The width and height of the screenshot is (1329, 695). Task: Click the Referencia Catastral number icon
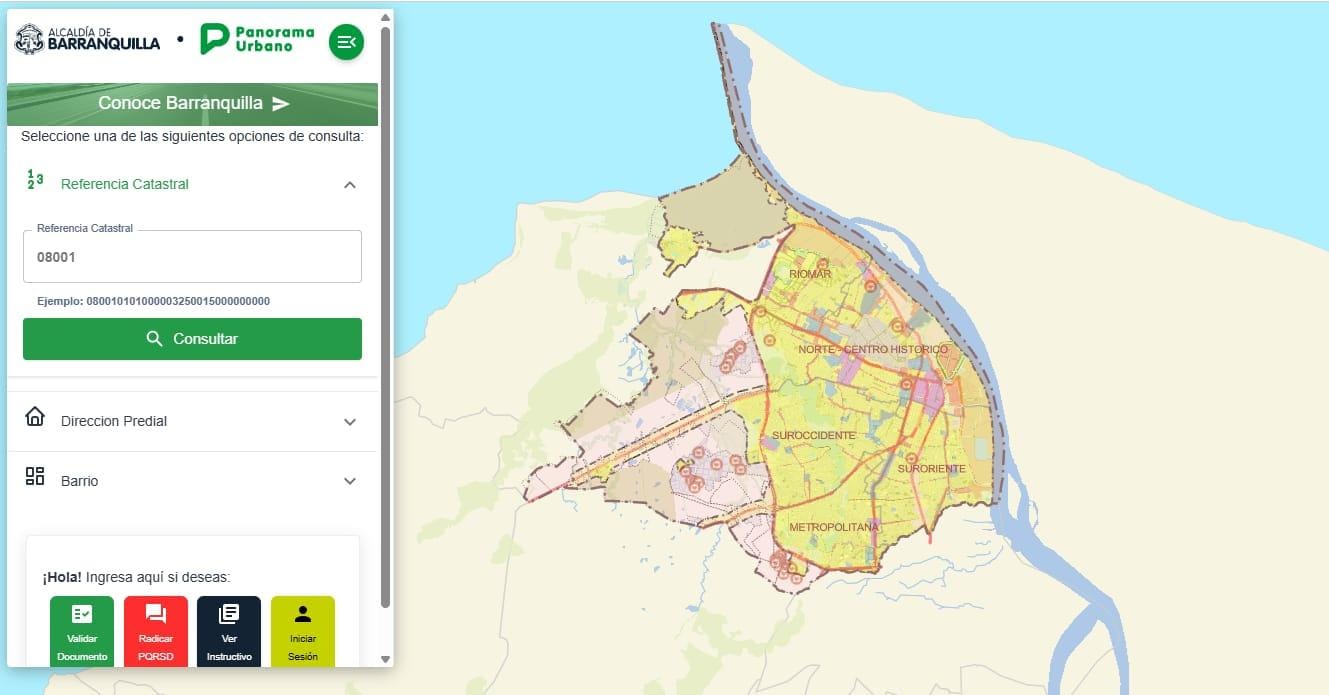[x=35, y=181]
